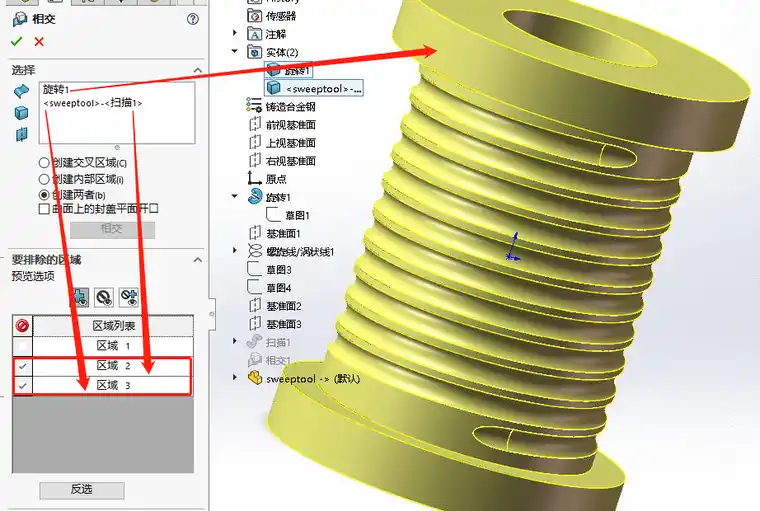Click the 铸造合金钢 material icon
760x511 pixels.
254,105
